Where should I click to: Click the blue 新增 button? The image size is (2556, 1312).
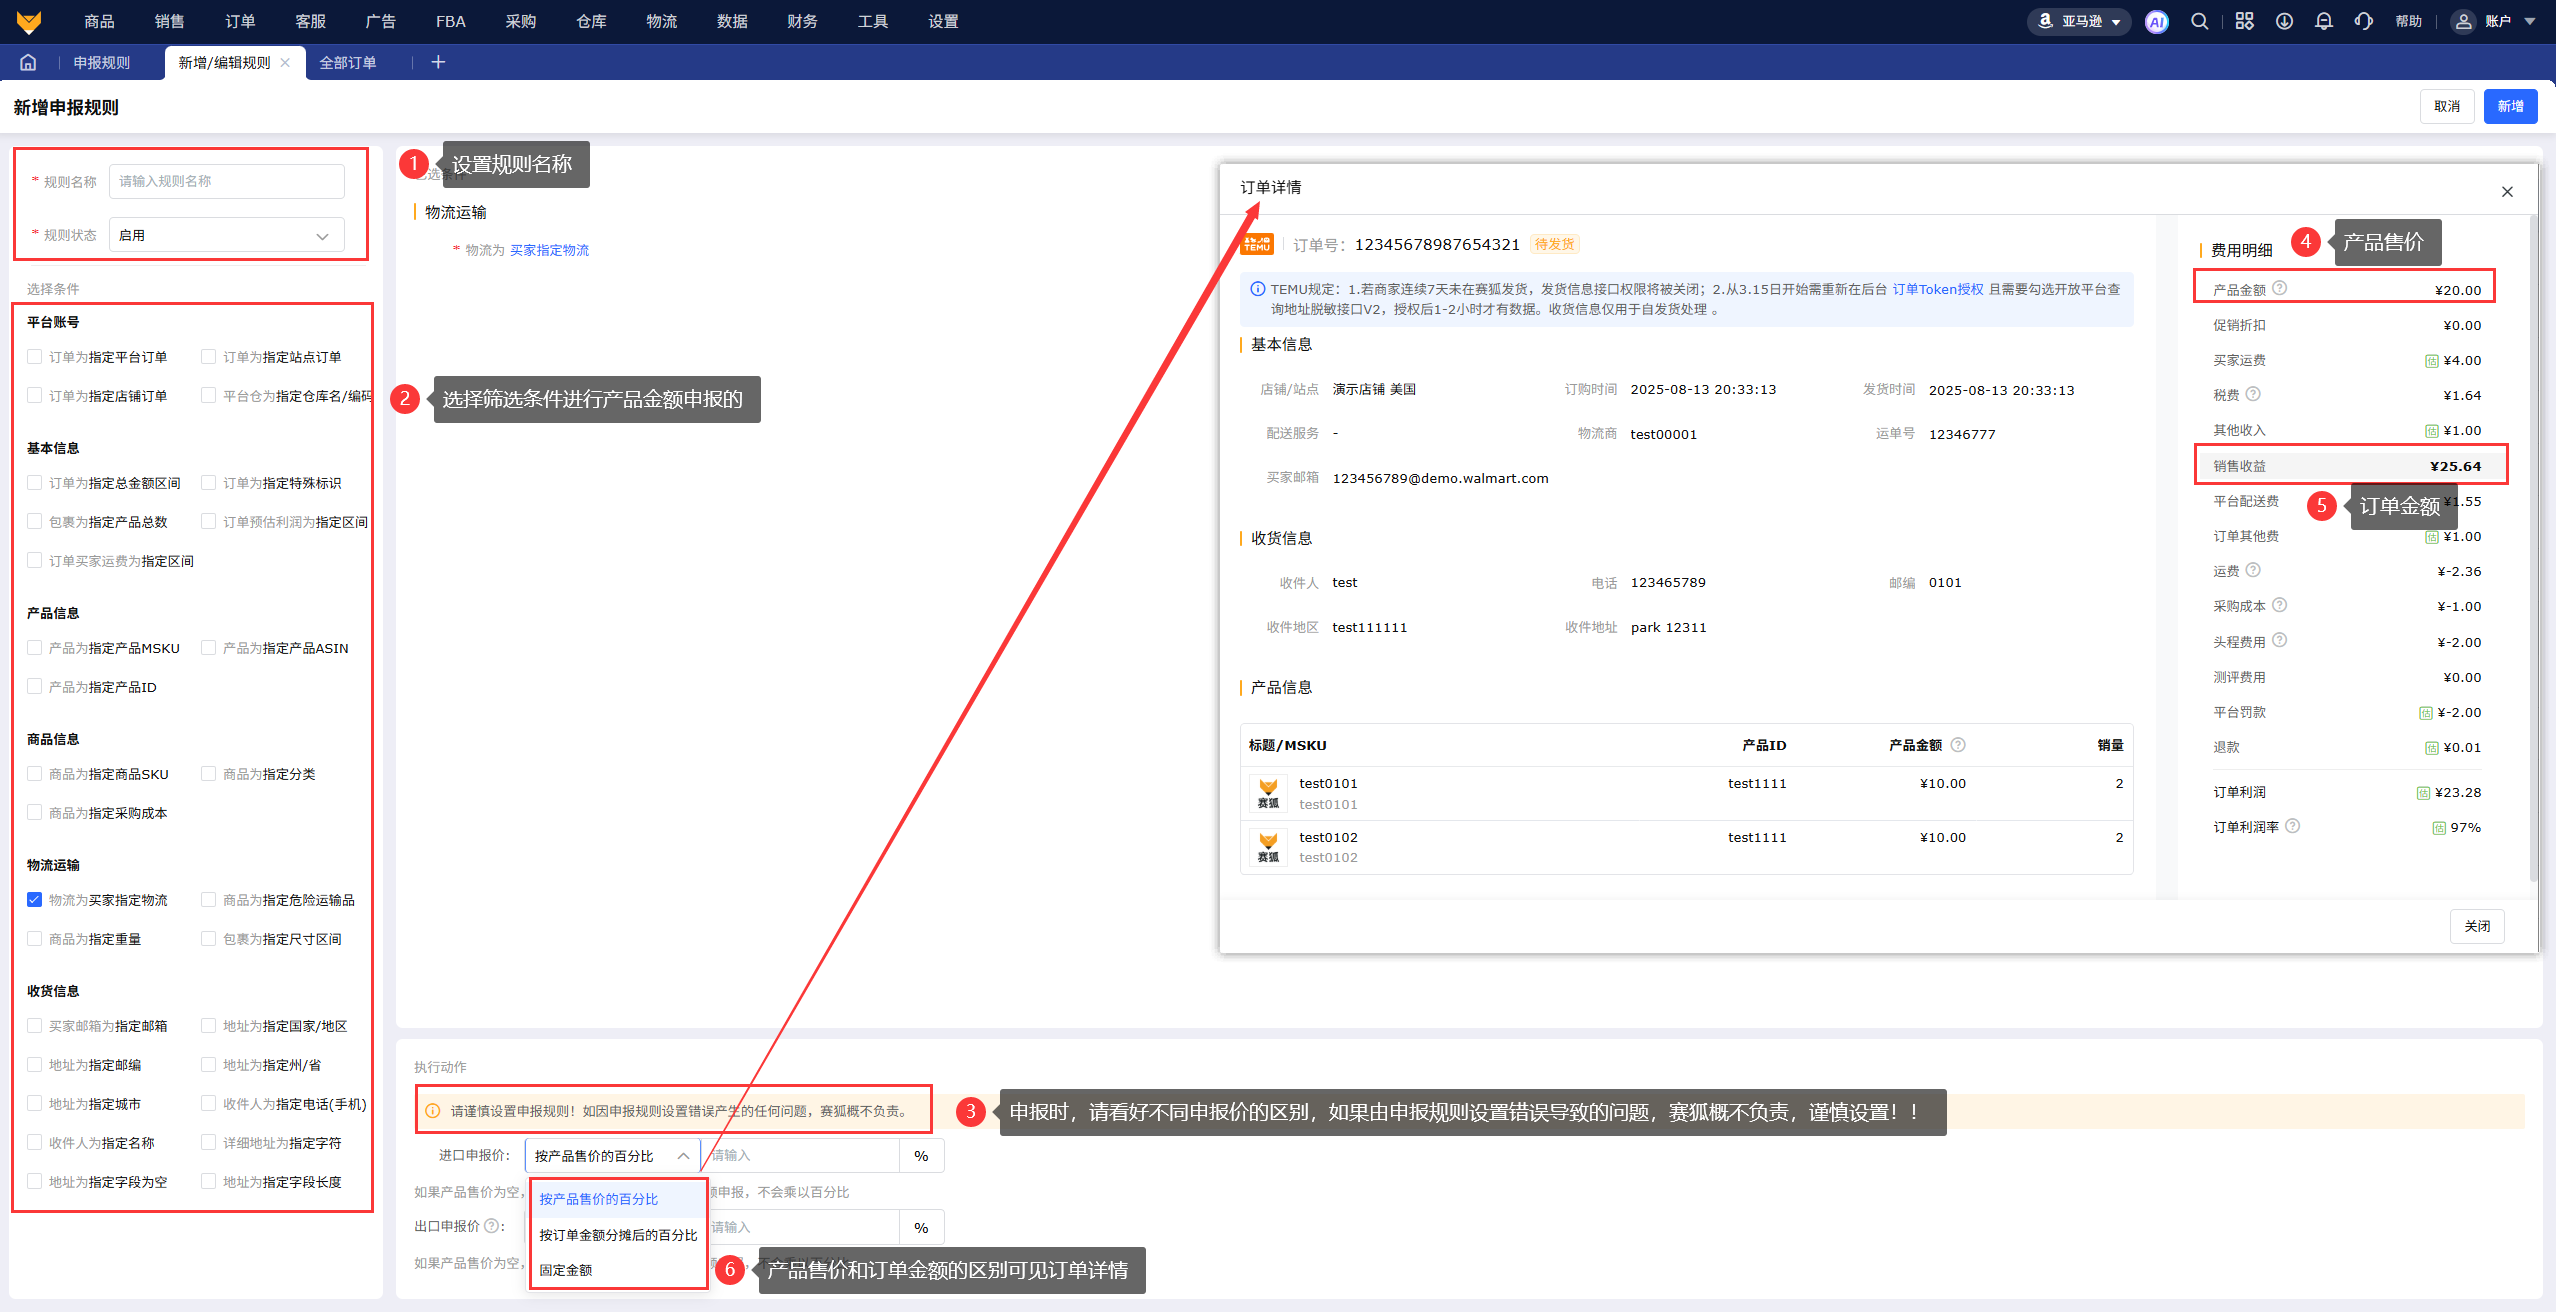click(x=2509, y=107)
